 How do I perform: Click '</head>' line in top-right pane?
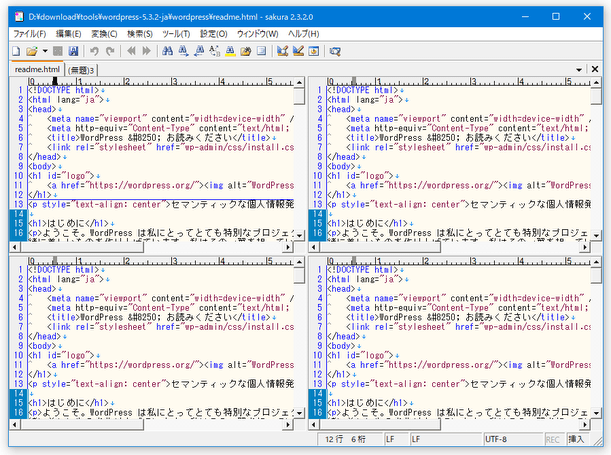(x=343, y=157)
